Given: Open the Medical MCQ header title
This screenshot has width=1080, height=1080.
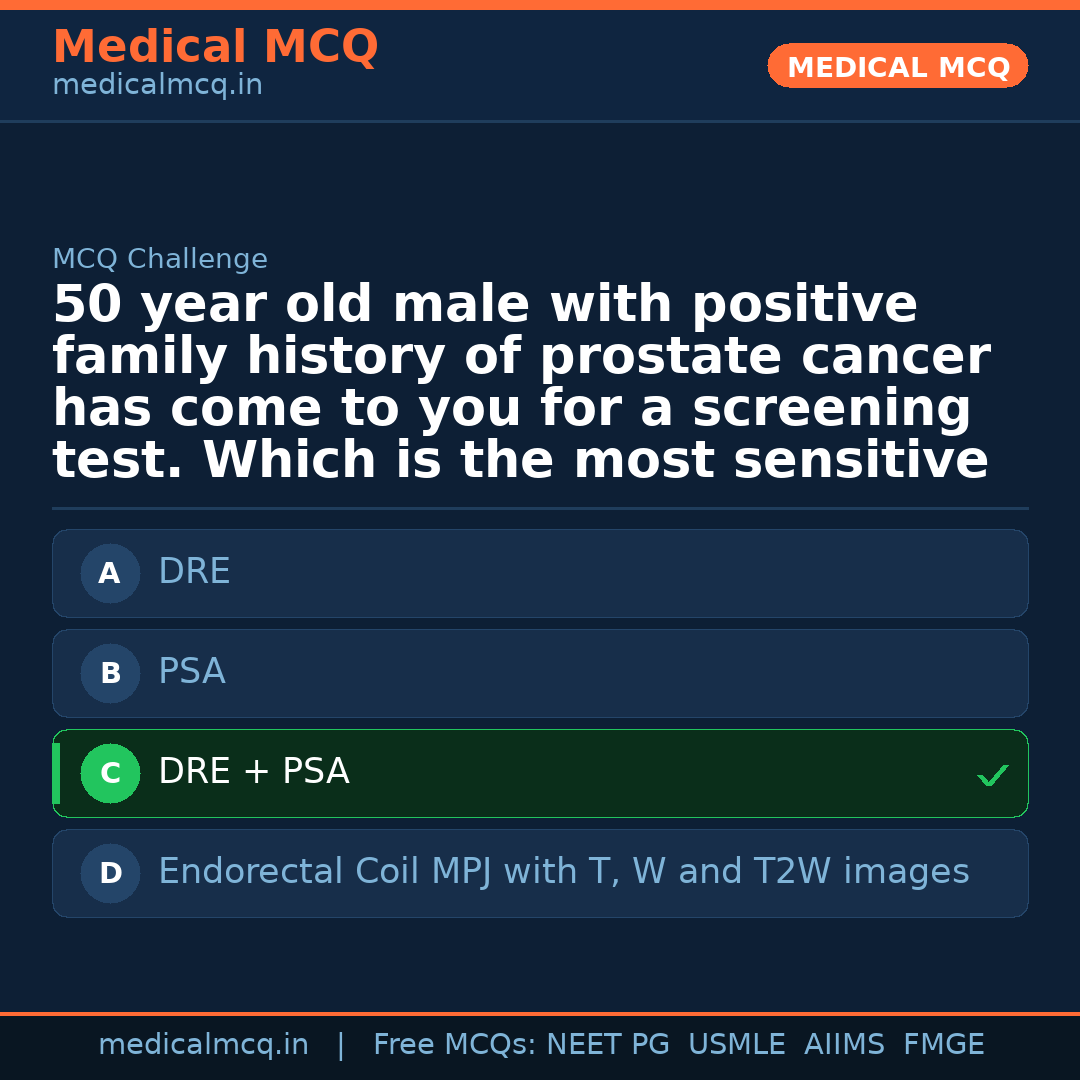Looking at the screenshot, I should point(215,47).
